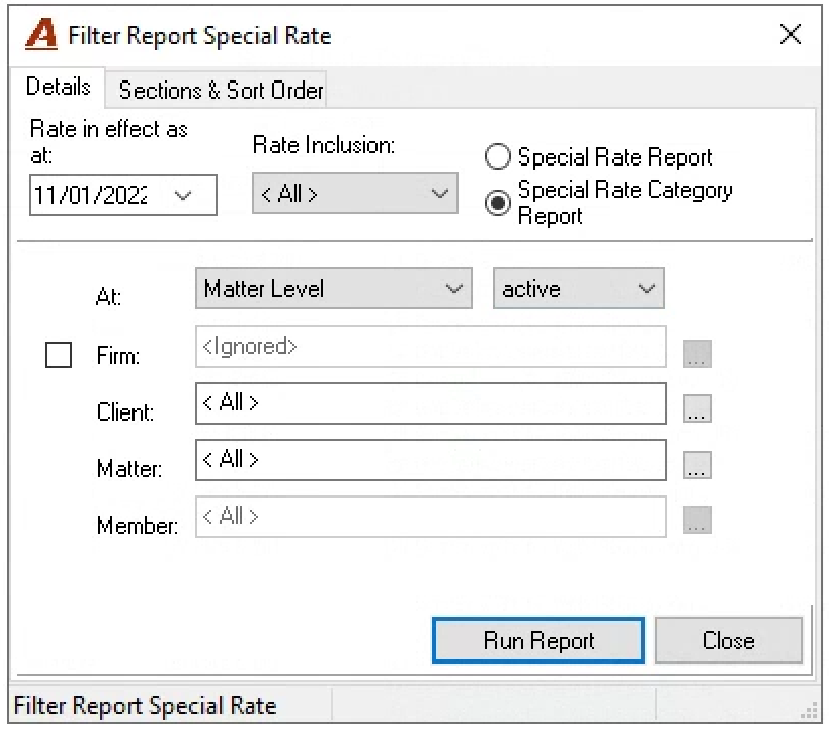Click the At: label
The height and width of the screenshot is (730, 829).
coord(108,297)
